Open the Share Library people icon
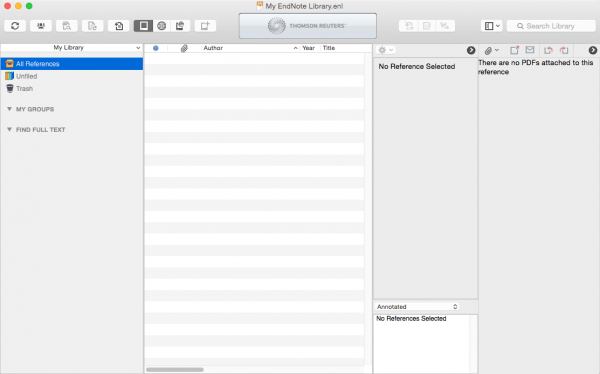The height and width of the screenshot is (374, 600). tap(41, 26)
